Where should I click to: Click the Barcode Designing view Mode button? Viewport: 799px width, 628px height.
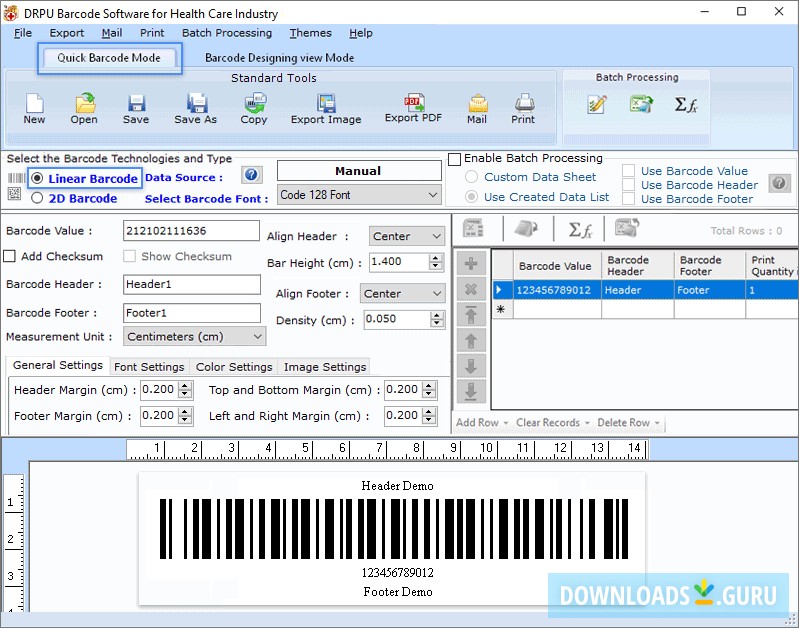(279, 58)
